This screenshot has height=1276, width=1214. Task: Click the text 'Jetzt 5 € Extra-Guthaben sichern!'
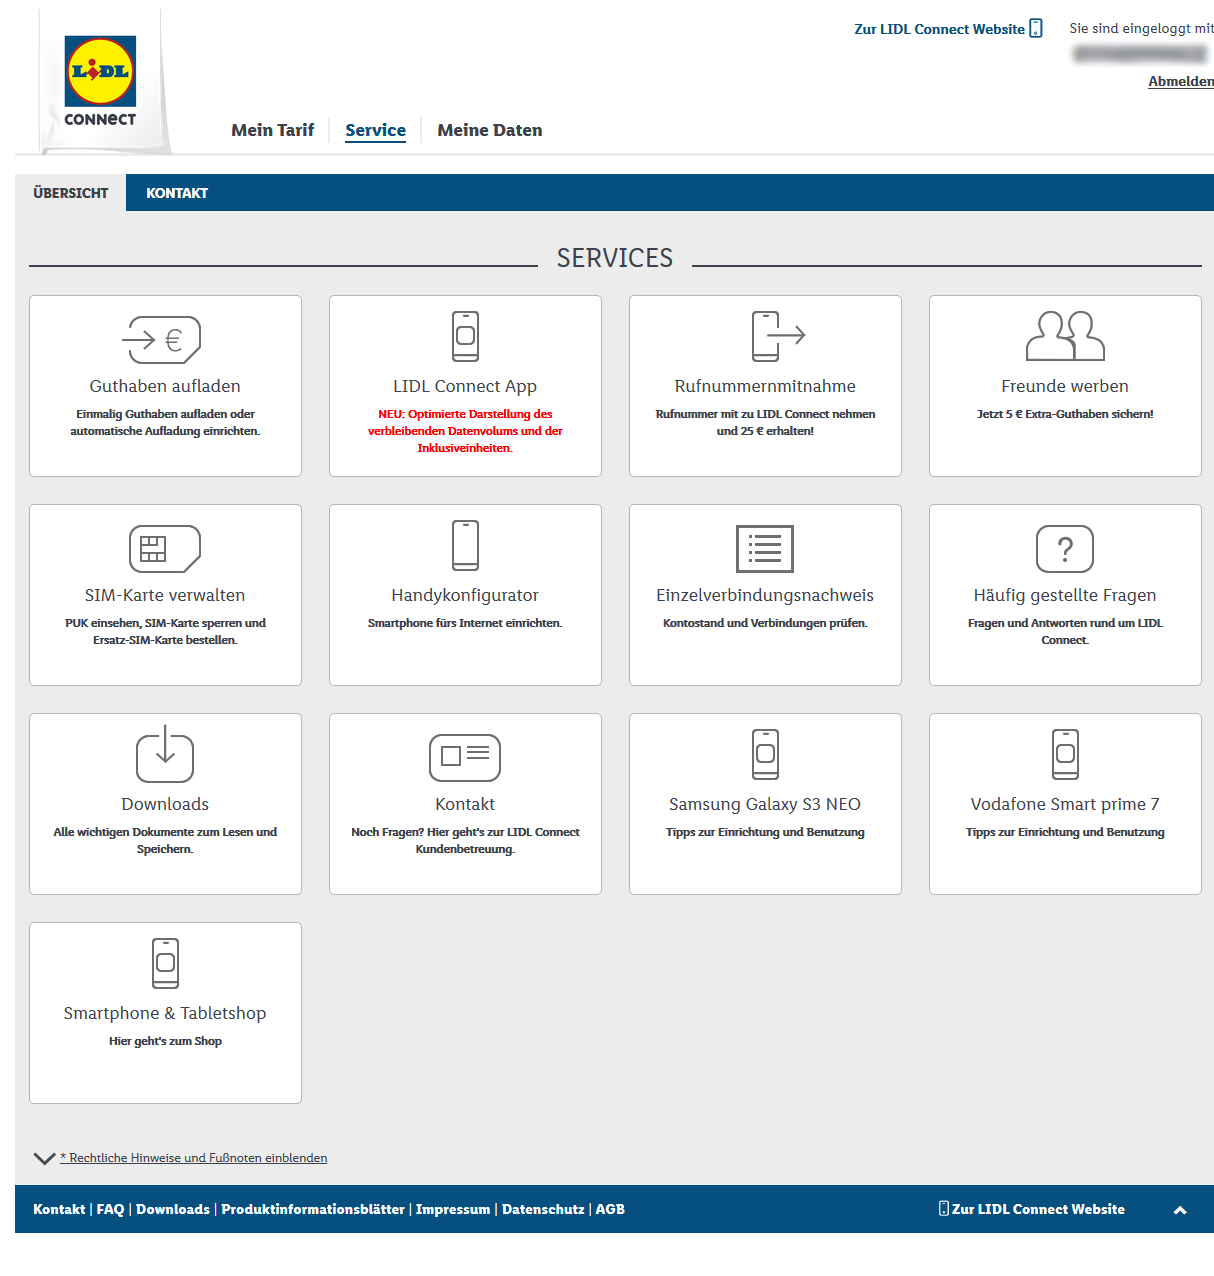[1065, 414]
